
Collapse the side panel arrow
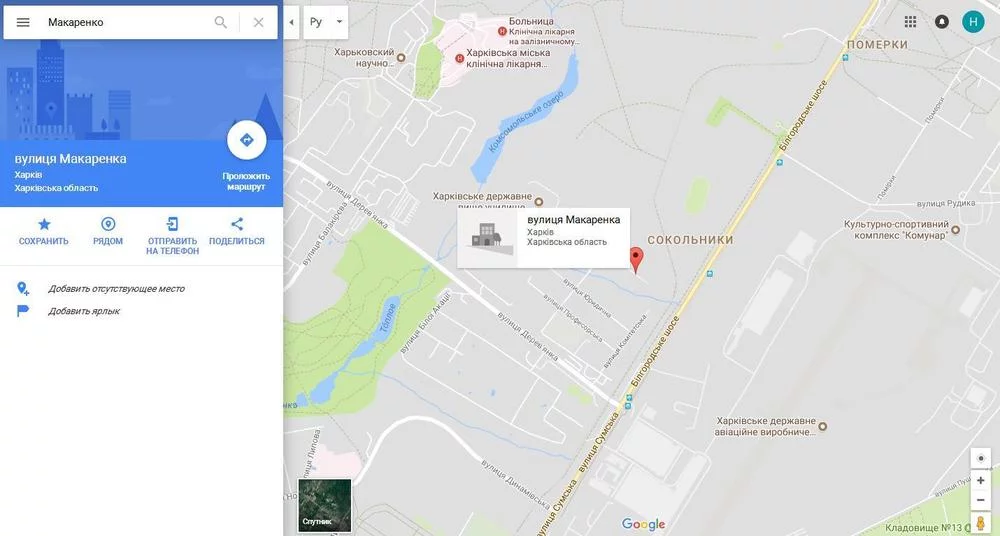point(291,22)
